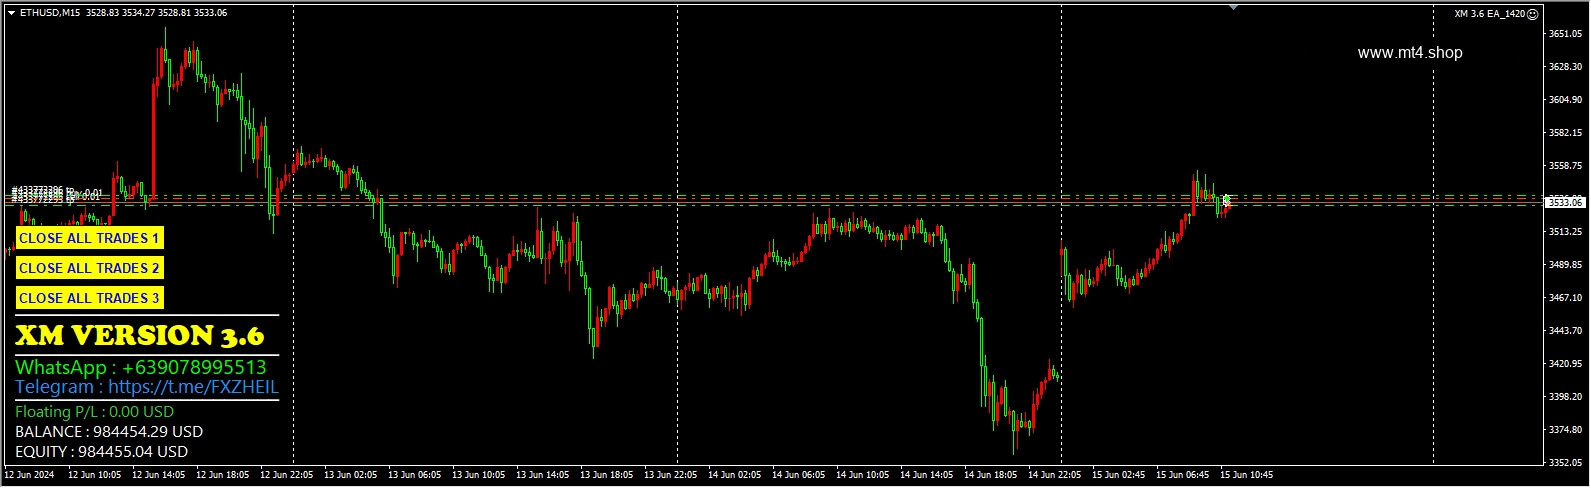The width and height of the screenshot is (1591, 488).
Task: Click price scale value 3604.90
Action: (x=1565, y=100)
